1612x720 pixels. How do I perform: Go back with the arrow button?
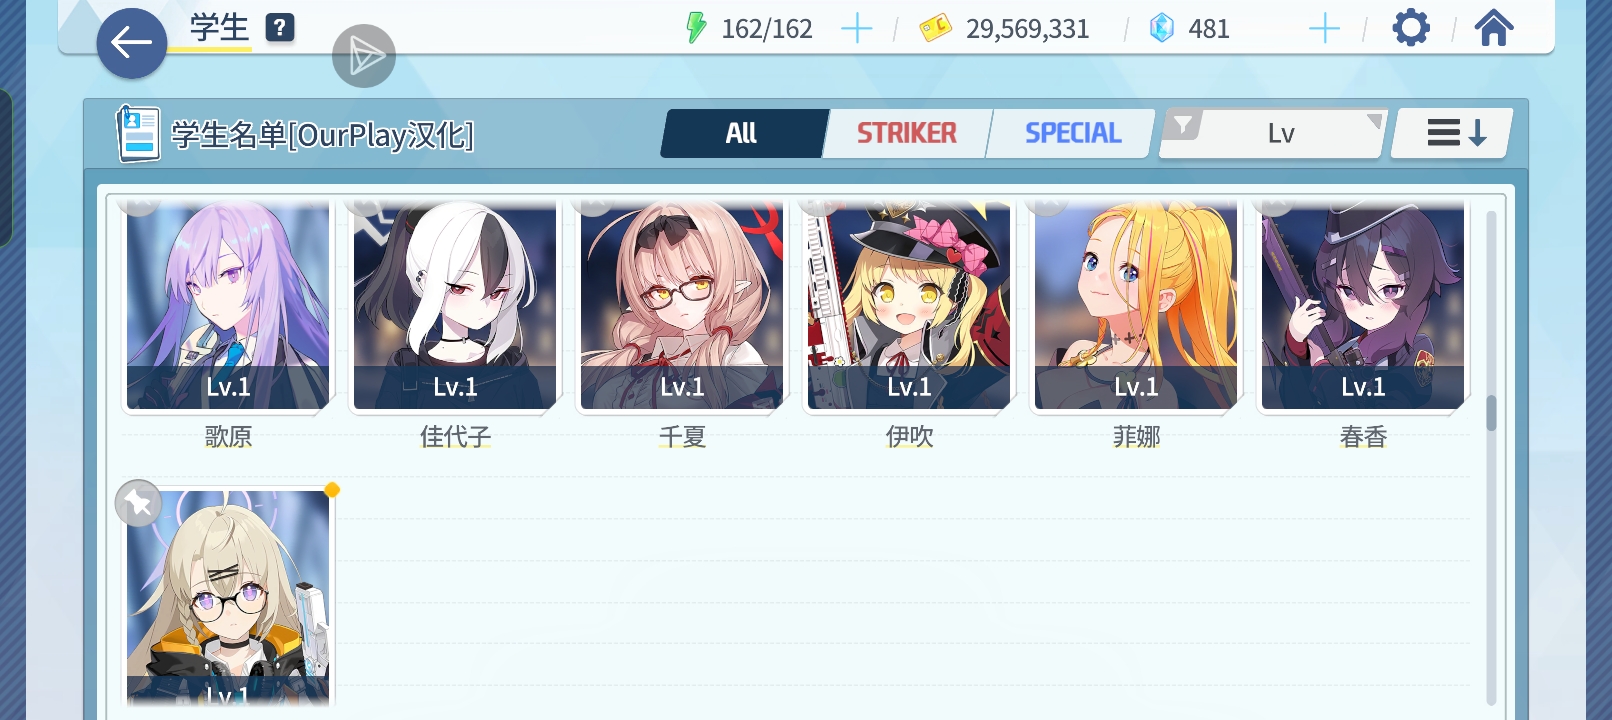(131, 43)
